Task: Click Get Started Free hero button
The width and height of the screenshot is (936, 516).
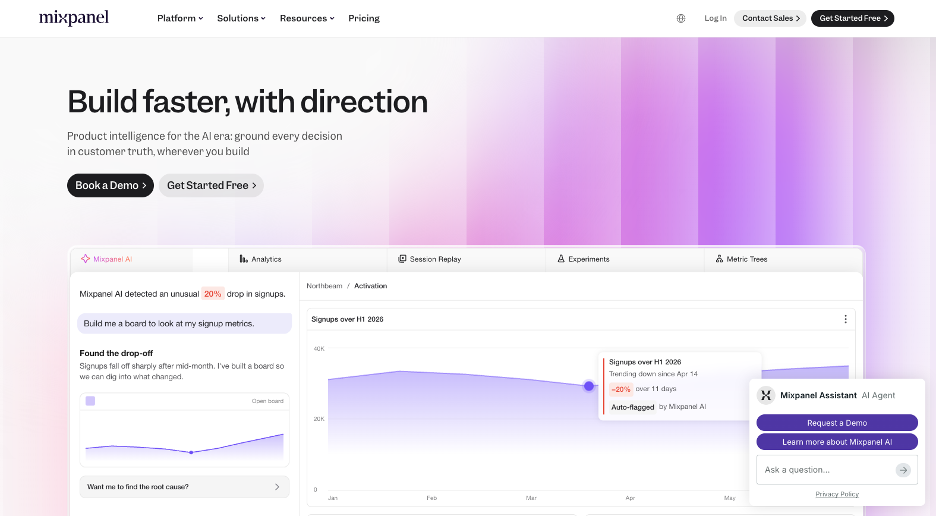Action: pyautogui.click(x=211, y=185)
